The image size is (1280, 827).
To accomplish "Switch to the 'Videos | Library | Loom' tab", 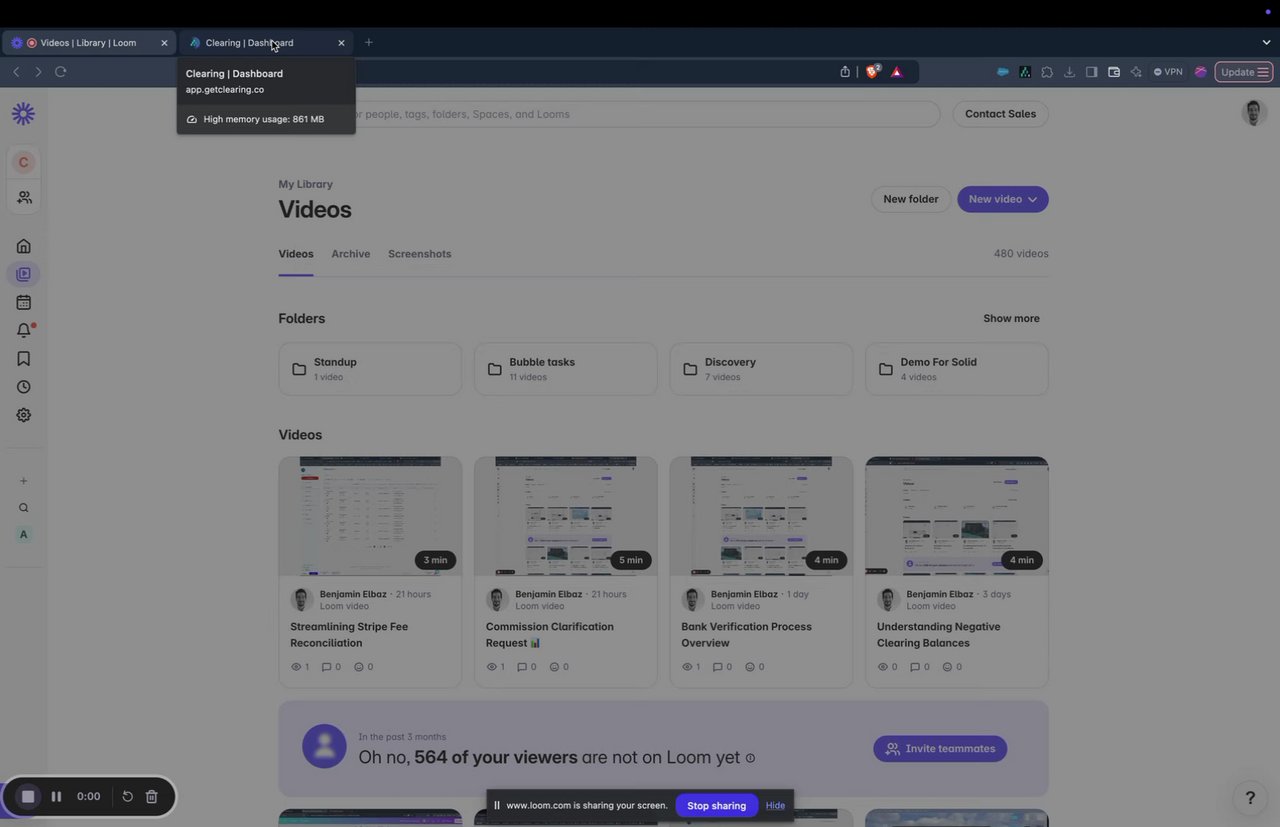I will tap(88, 43).
